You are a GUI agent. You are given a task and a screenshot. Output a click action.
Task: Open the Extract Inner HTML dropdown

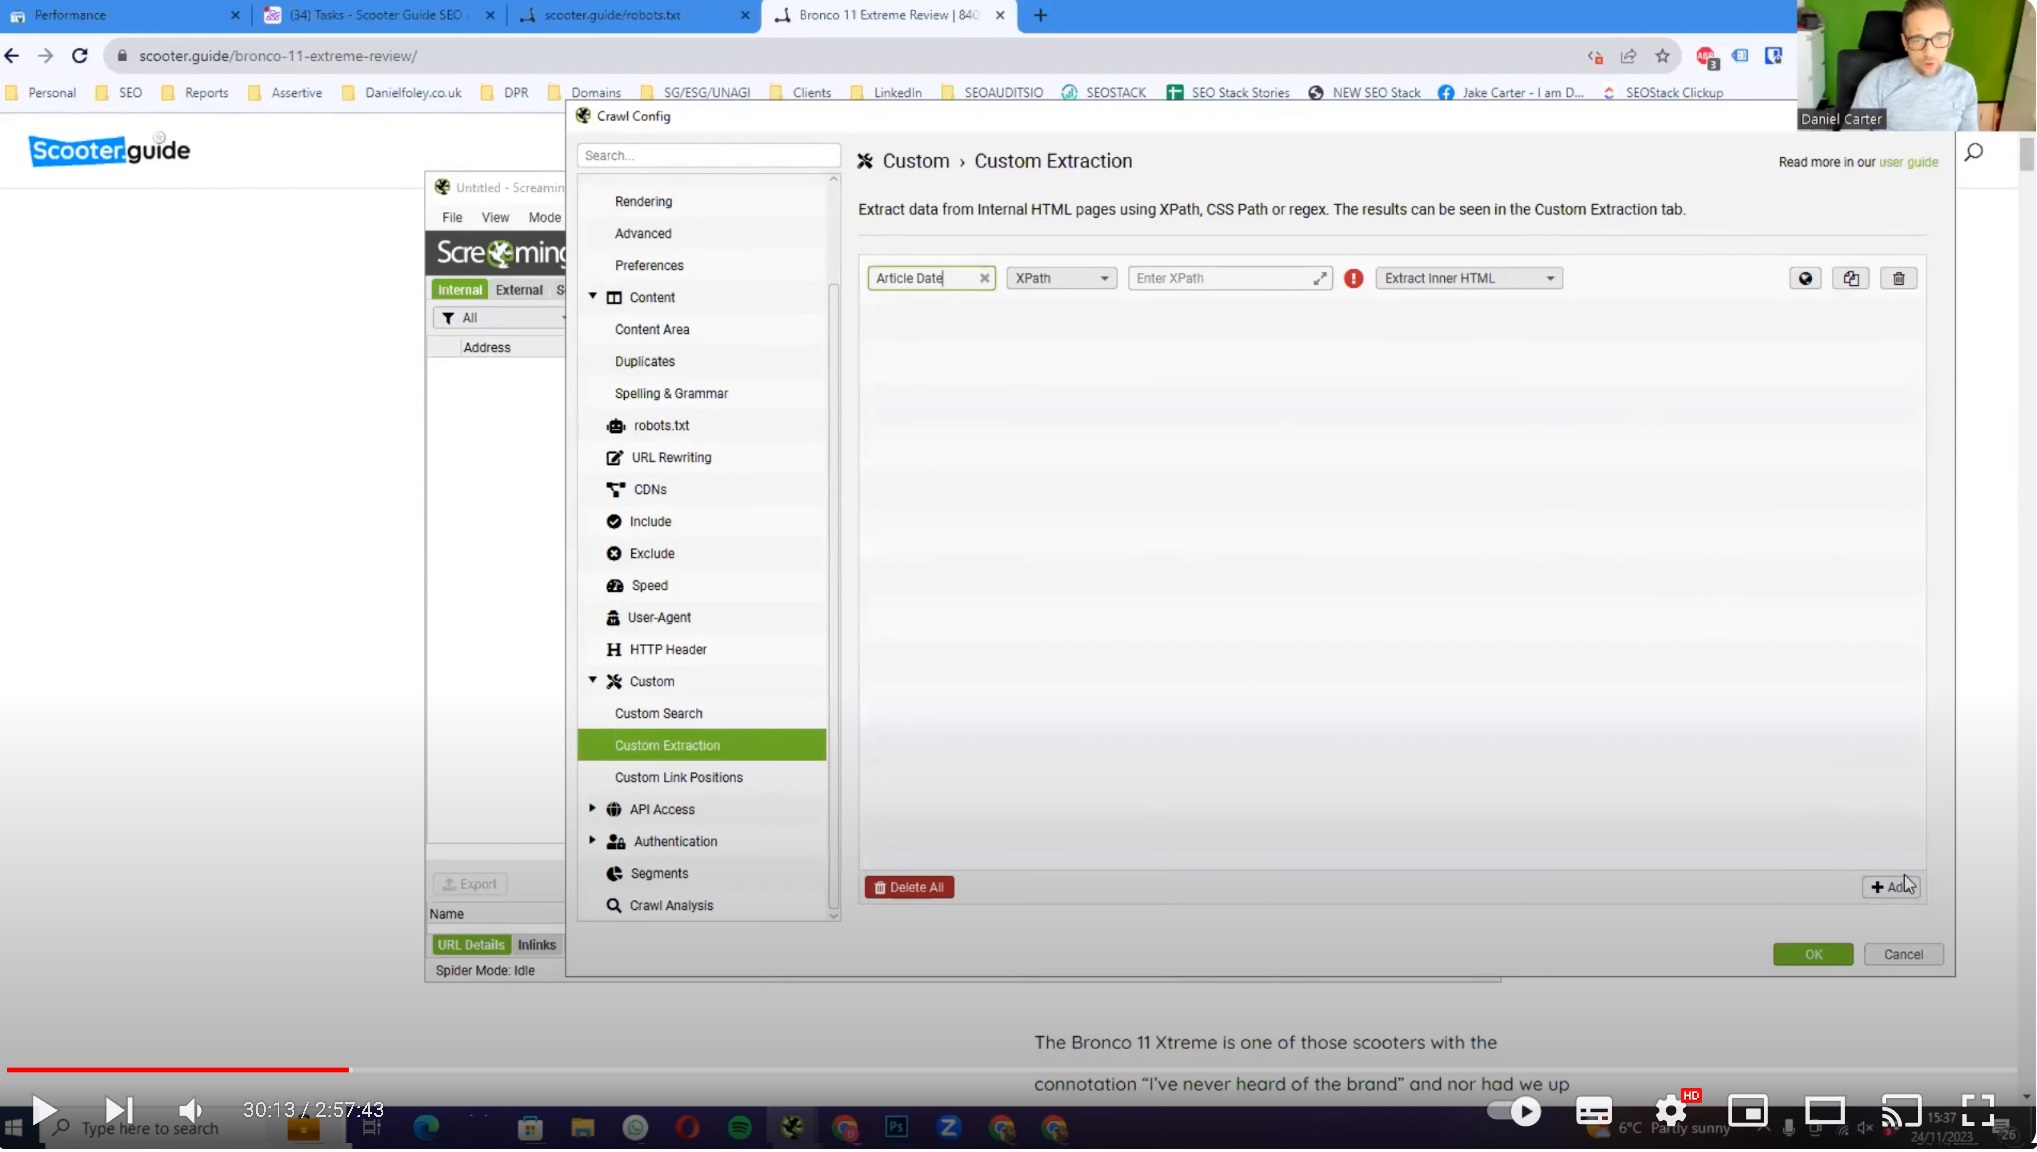(x=1467, y=279)
